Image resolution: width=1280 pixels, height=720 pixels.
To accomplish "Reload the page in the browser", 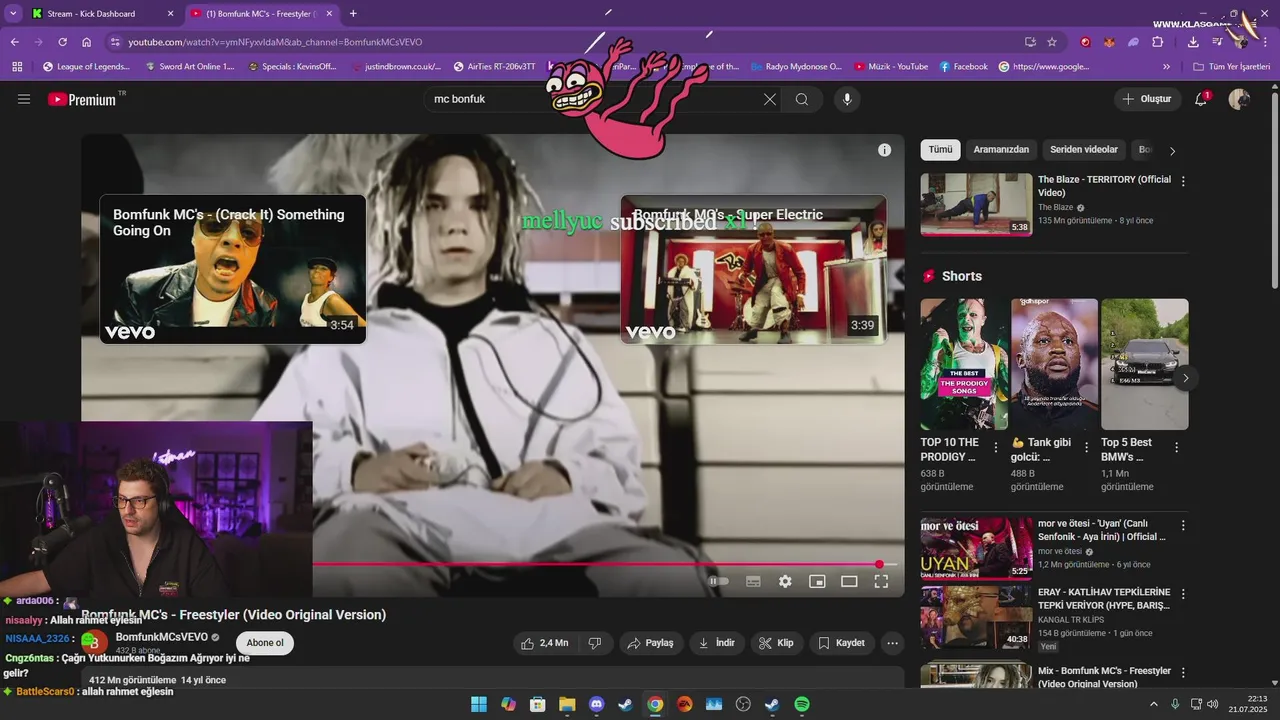I will pos(62,42).
